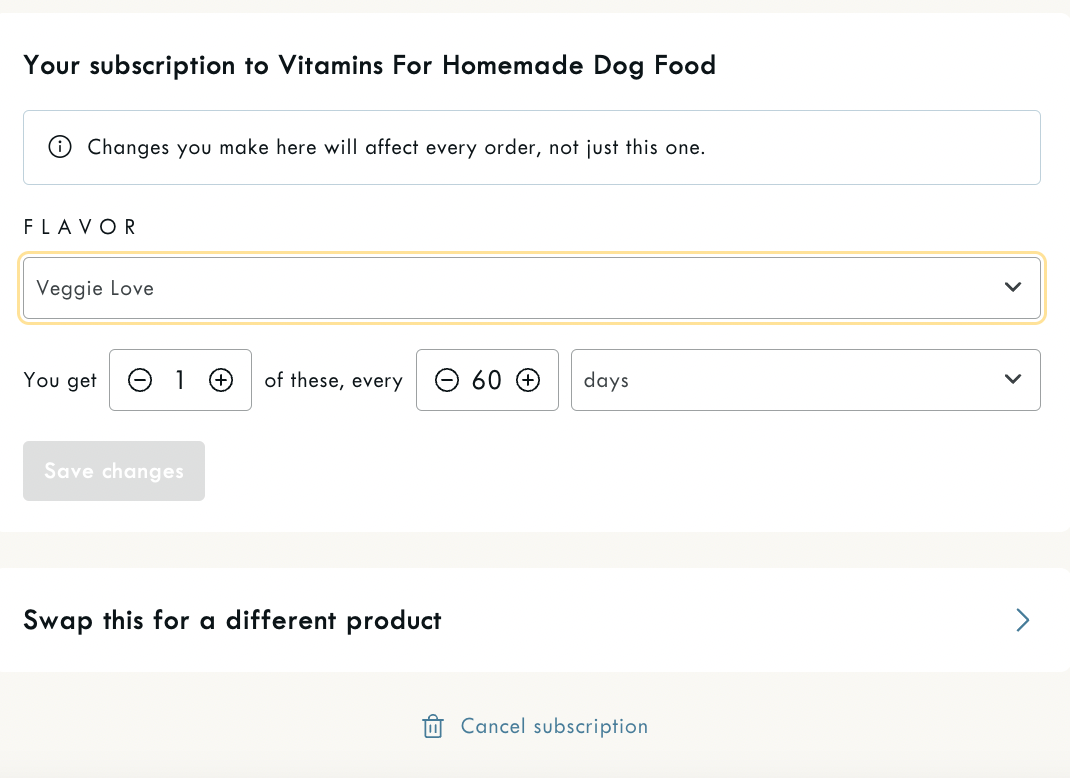Click the subscription title heading
This screenshot has height=778, width=1070.
(369, 66)
